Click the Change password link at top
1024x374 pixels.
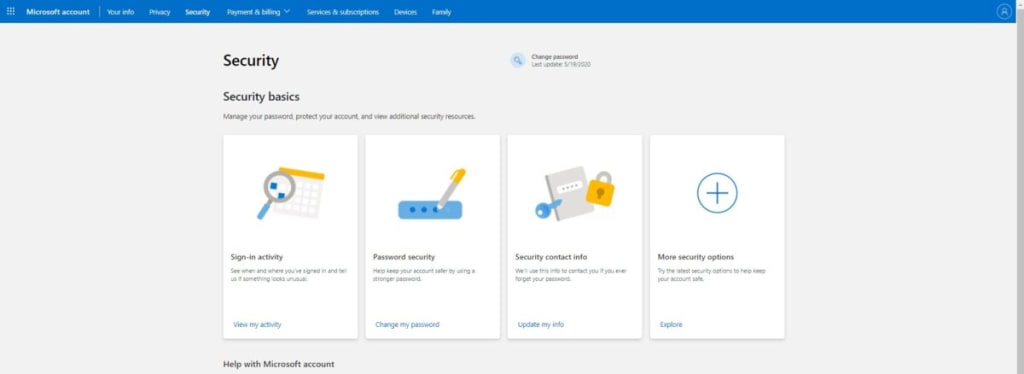click(554, 57)
